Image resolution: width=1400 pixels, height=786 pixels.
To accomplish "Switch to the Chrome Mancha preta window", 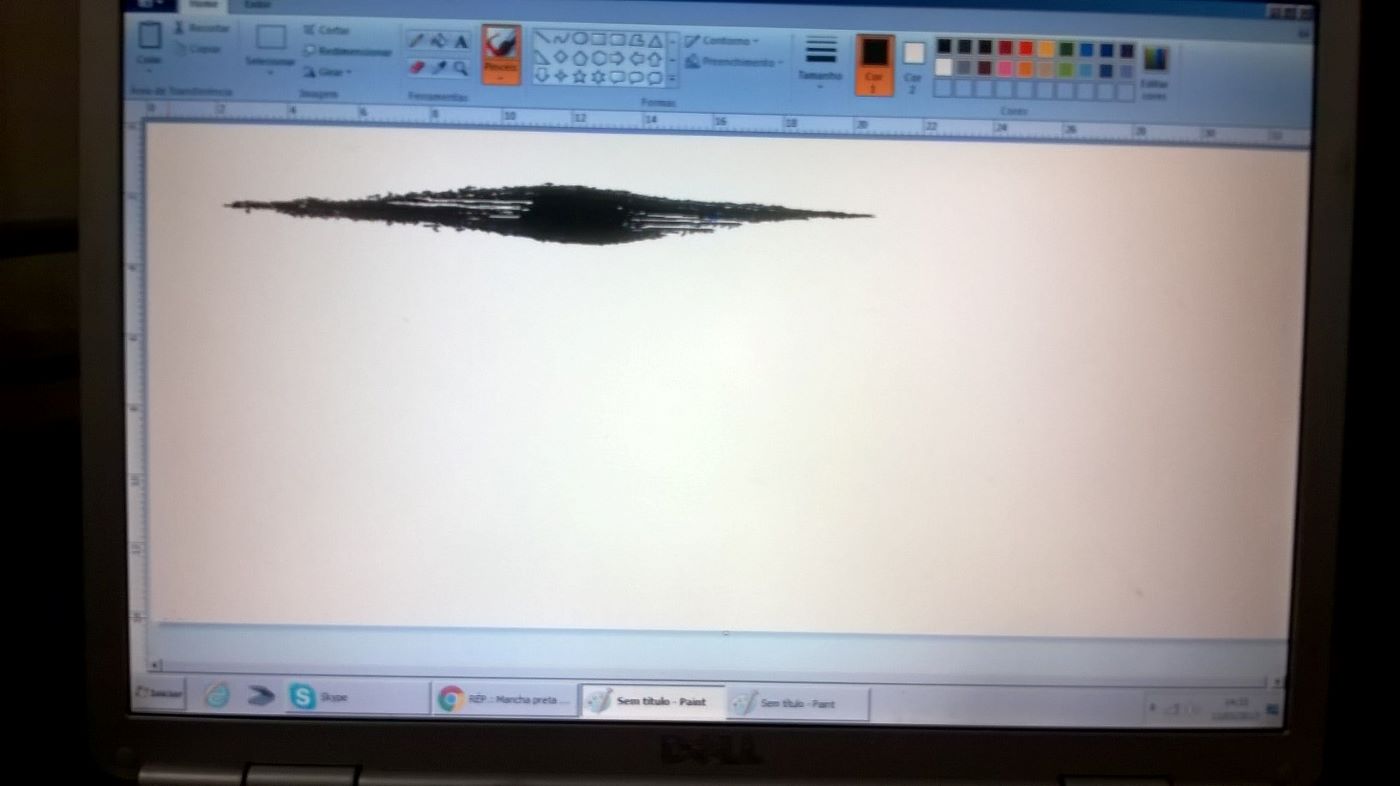I will (x=506, y=700).
